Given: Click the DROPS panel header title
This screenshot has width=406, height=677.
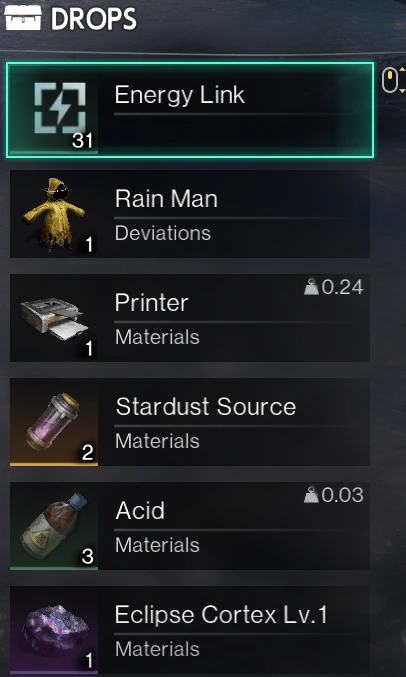Looking at the screenshot, I should pyautogui.click(x=94, y=19).
